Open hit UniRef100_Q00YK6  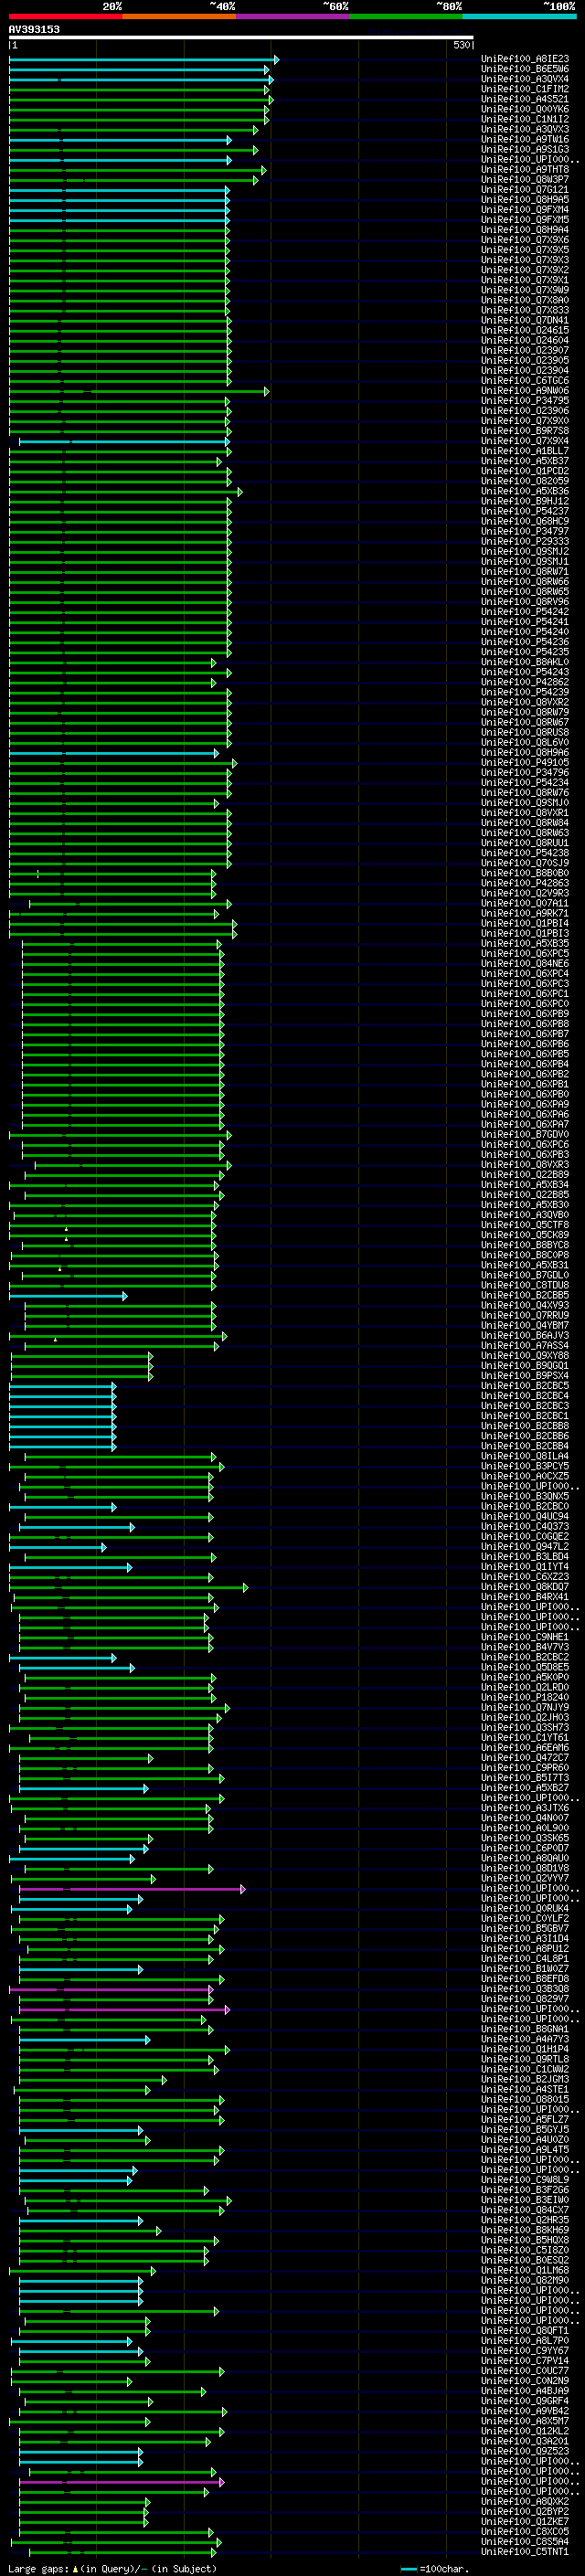[525, 109]
